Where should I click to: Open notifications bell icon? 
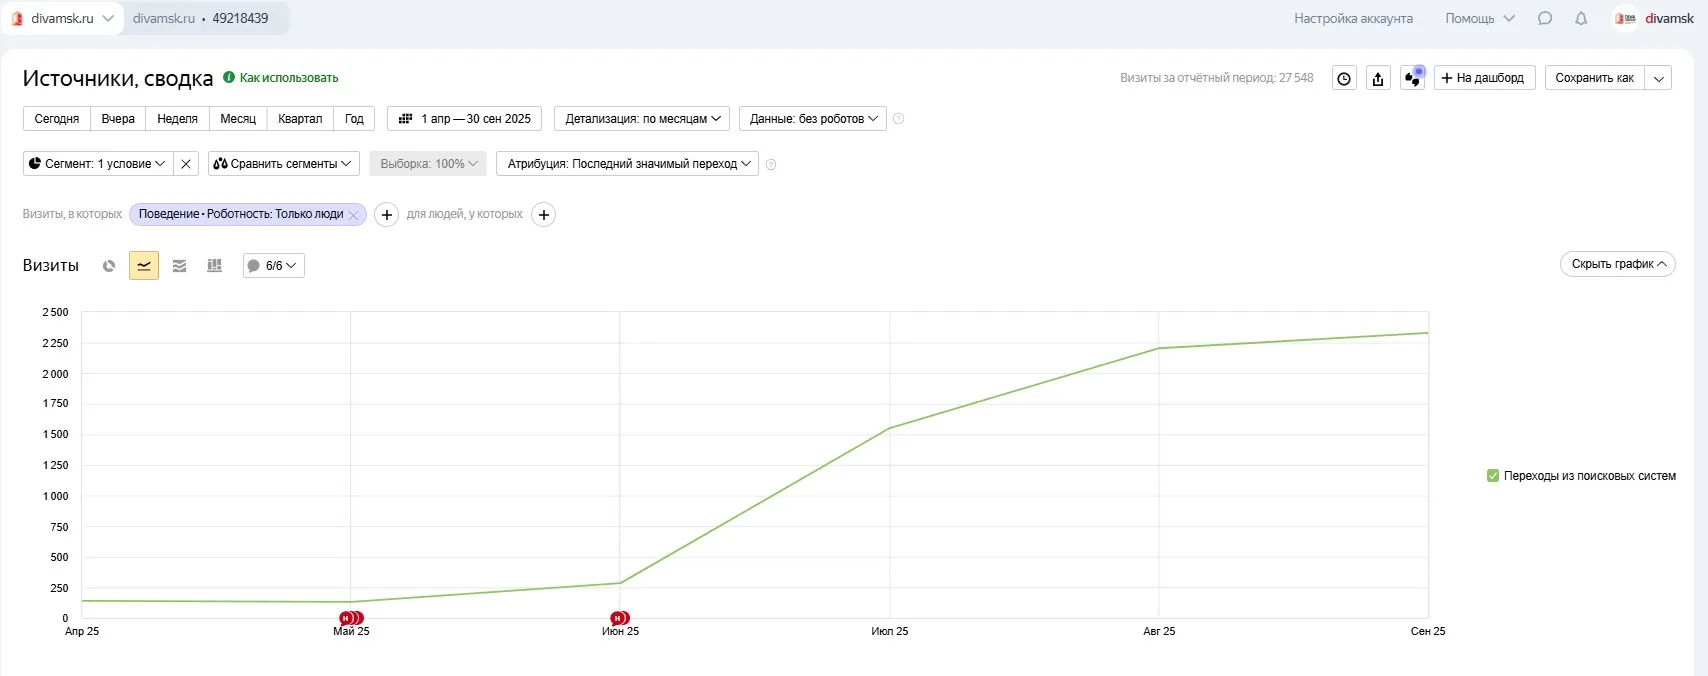point(1581,18)
